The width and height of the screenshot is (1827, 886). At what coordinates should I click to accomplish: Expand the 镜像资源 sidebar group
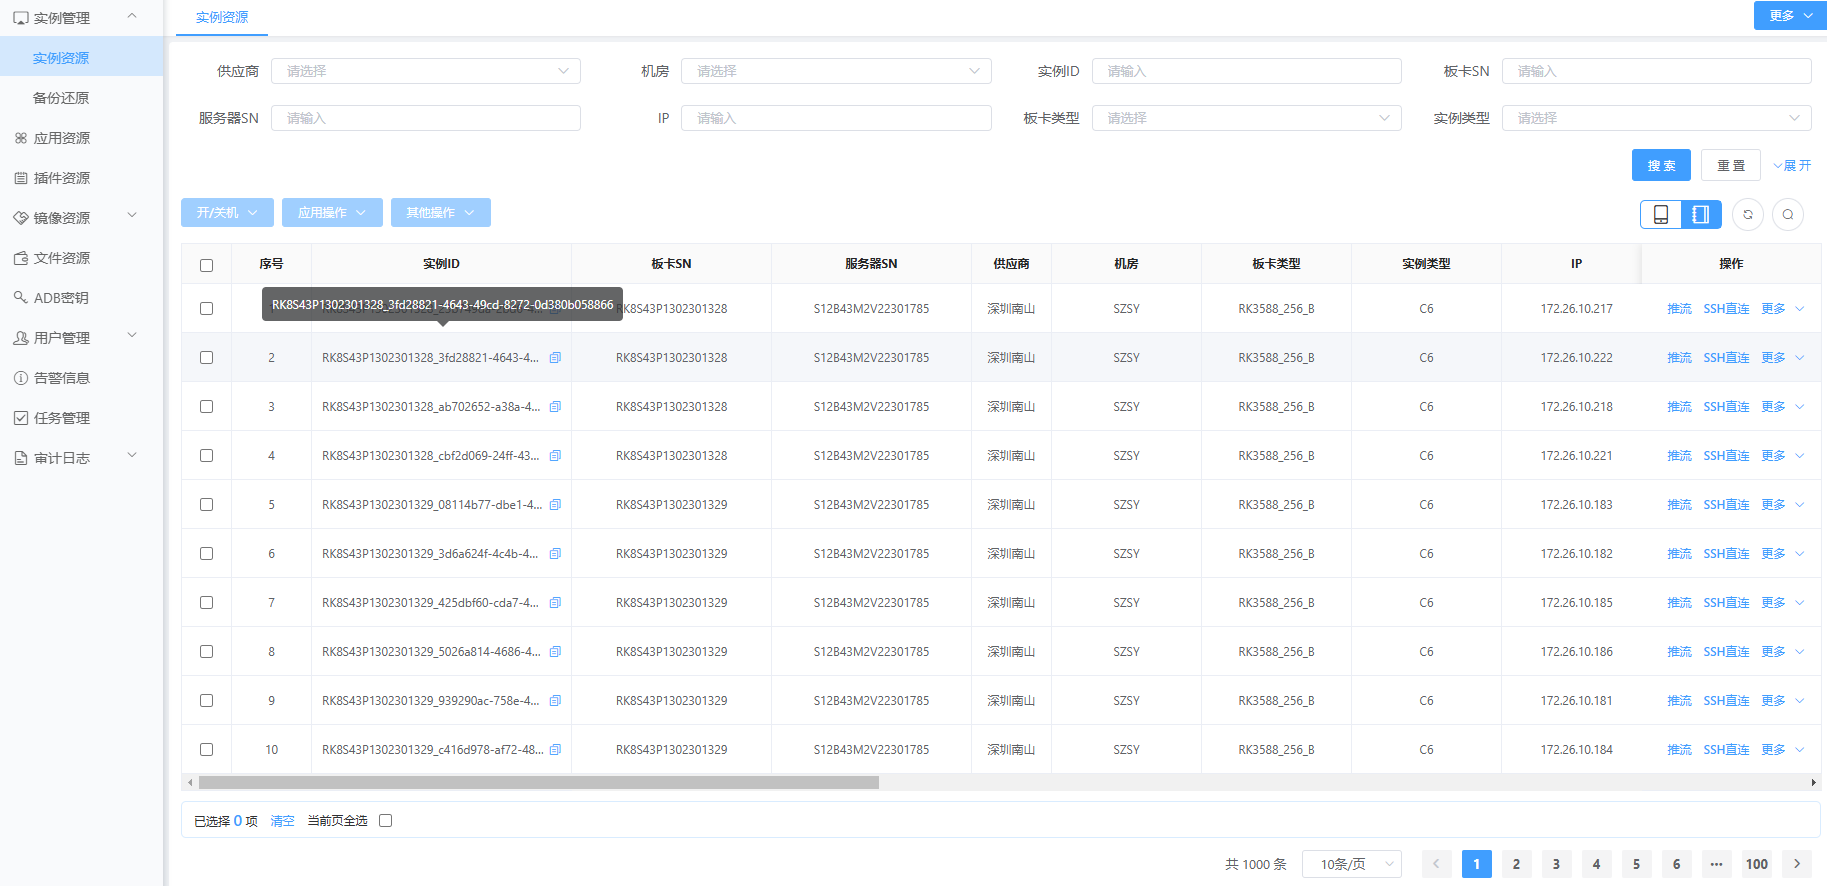click(x=81, y=218)
